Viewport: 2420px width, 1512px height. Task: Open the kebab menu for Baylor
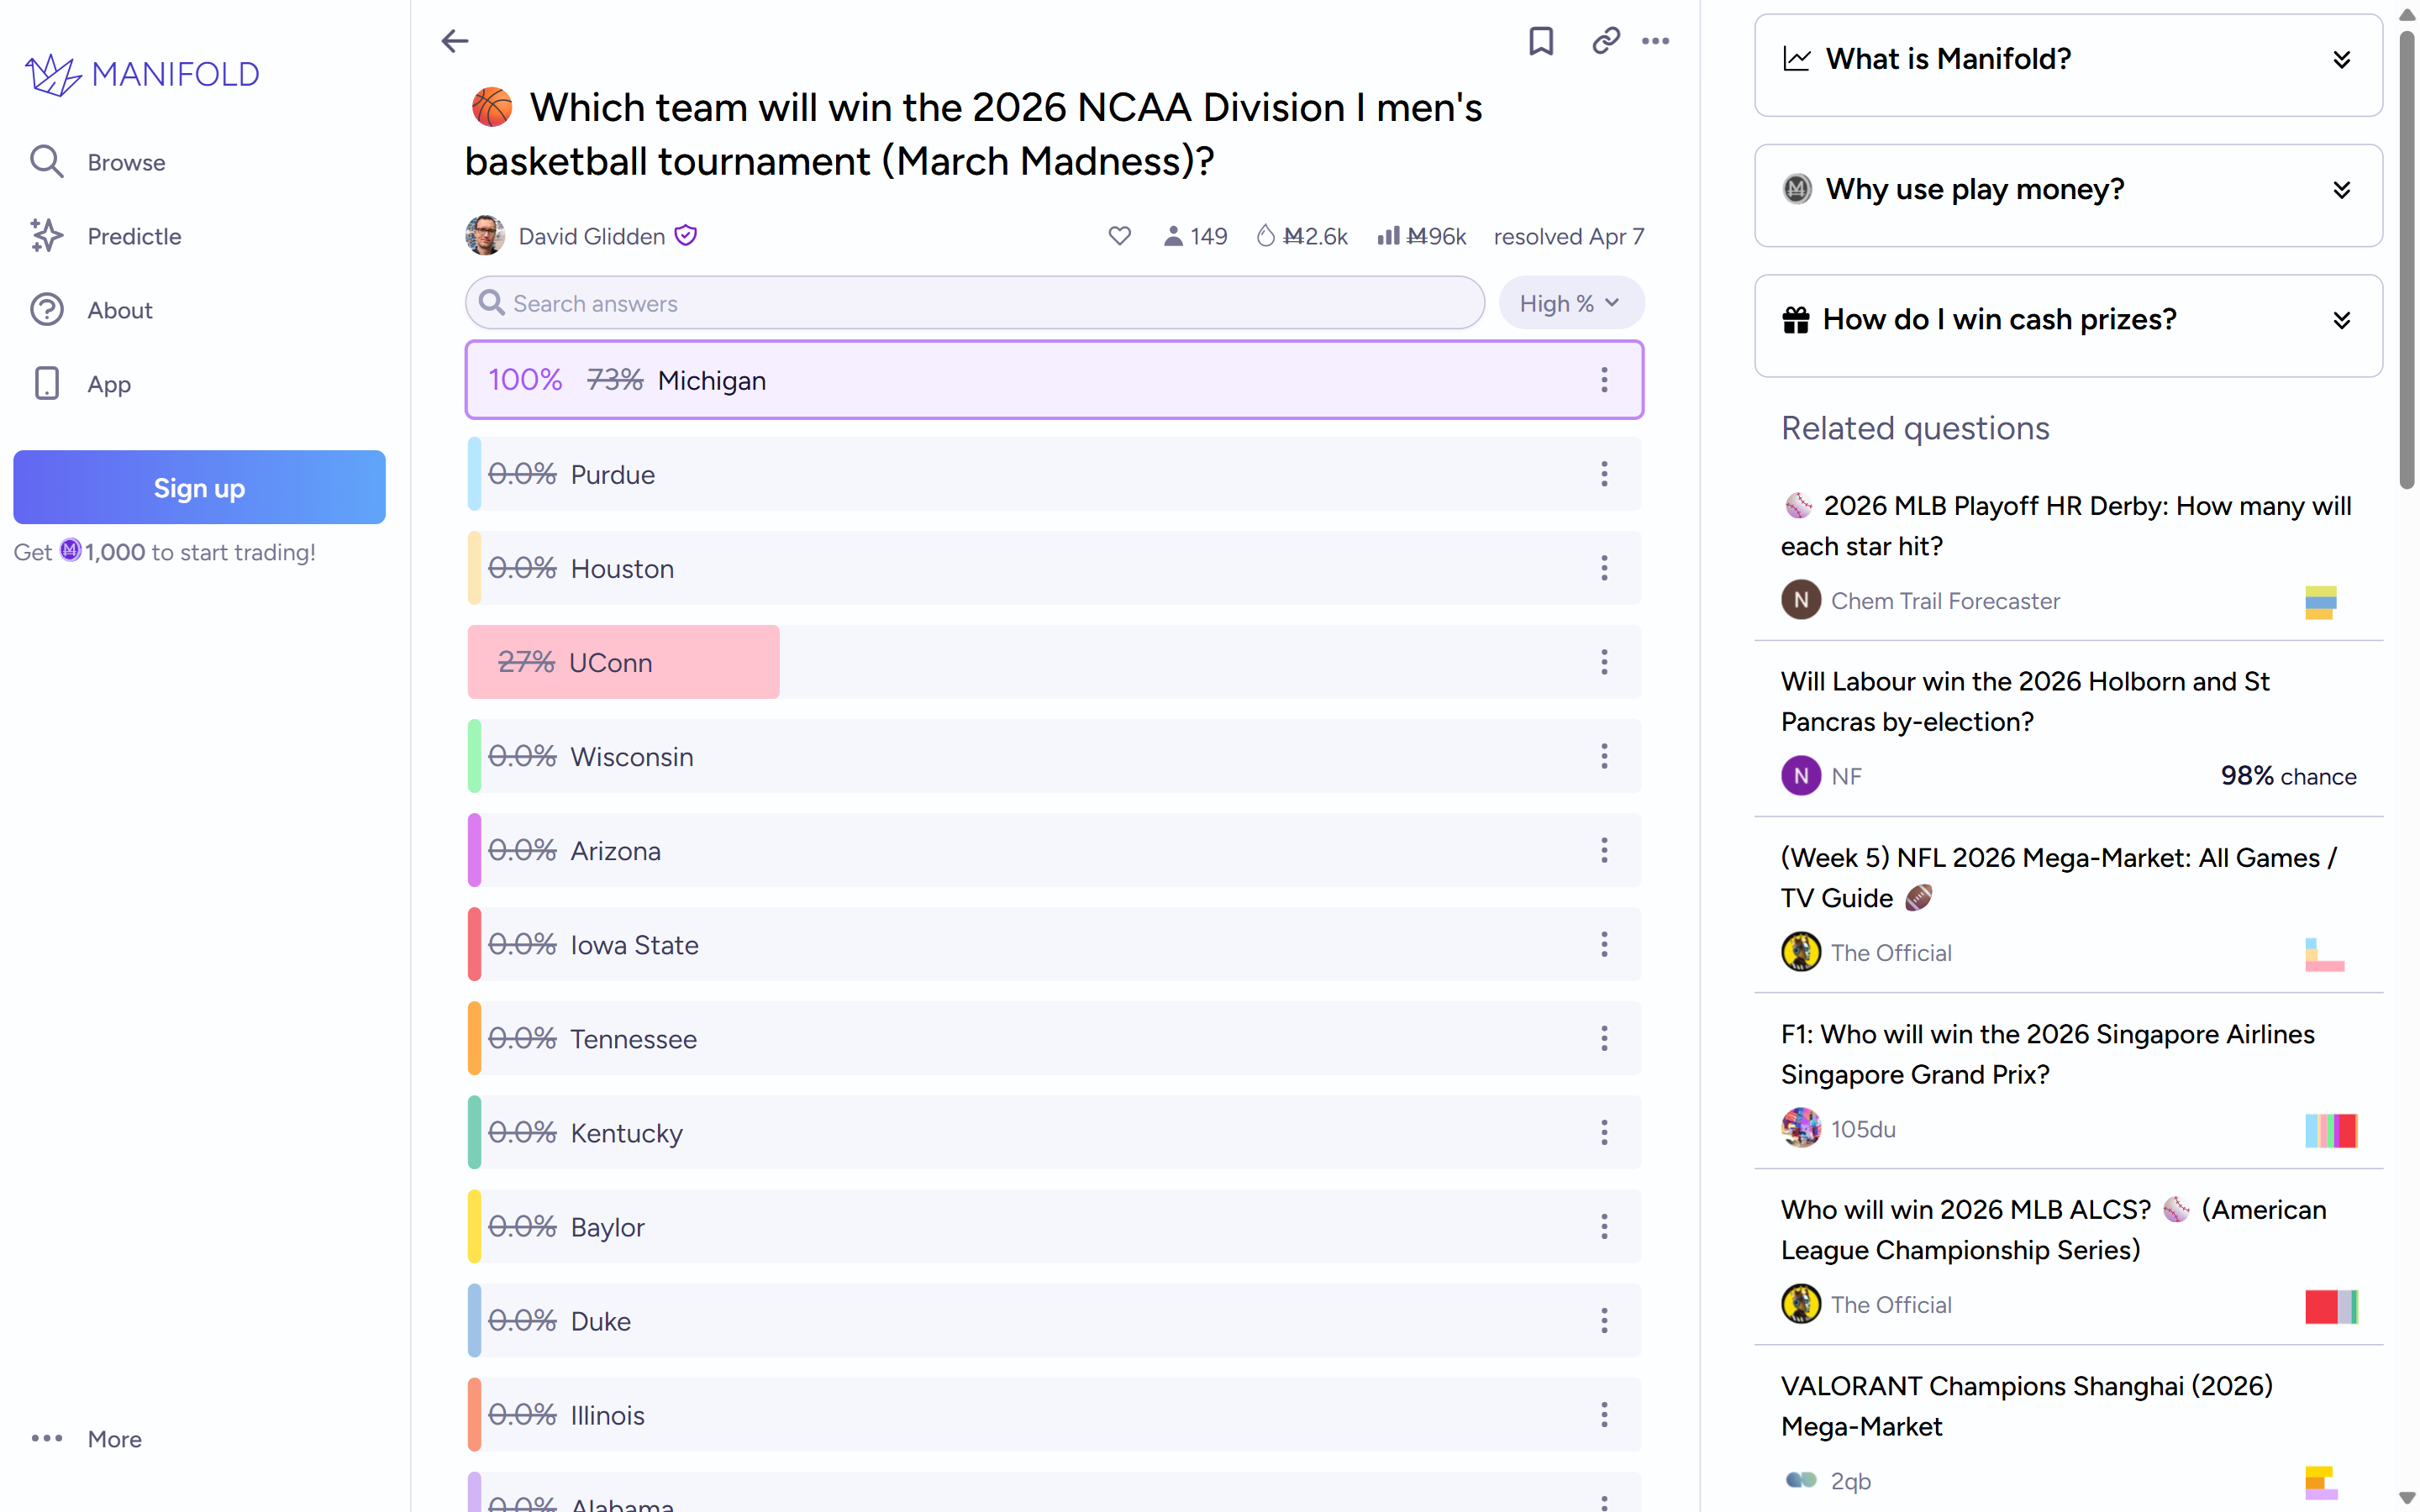tap(1604, 1226)
